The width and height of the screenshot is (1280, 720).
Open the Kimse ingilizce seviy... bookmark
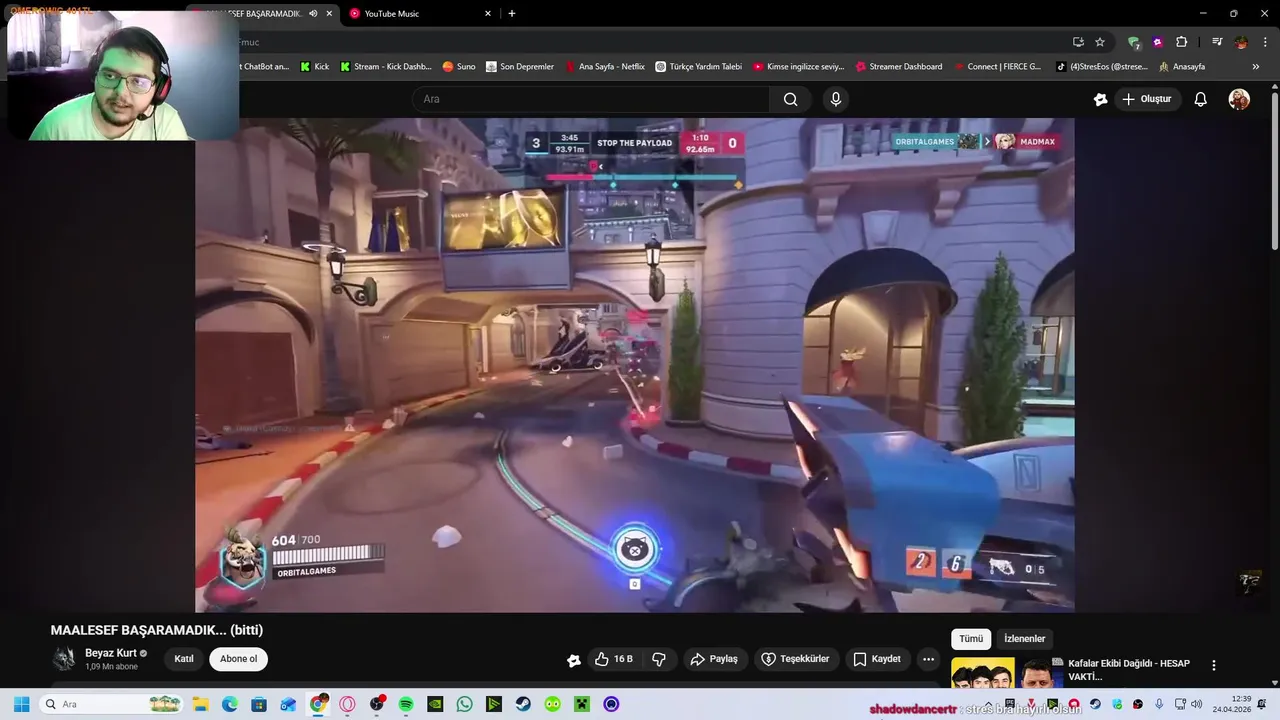point(799,67)
